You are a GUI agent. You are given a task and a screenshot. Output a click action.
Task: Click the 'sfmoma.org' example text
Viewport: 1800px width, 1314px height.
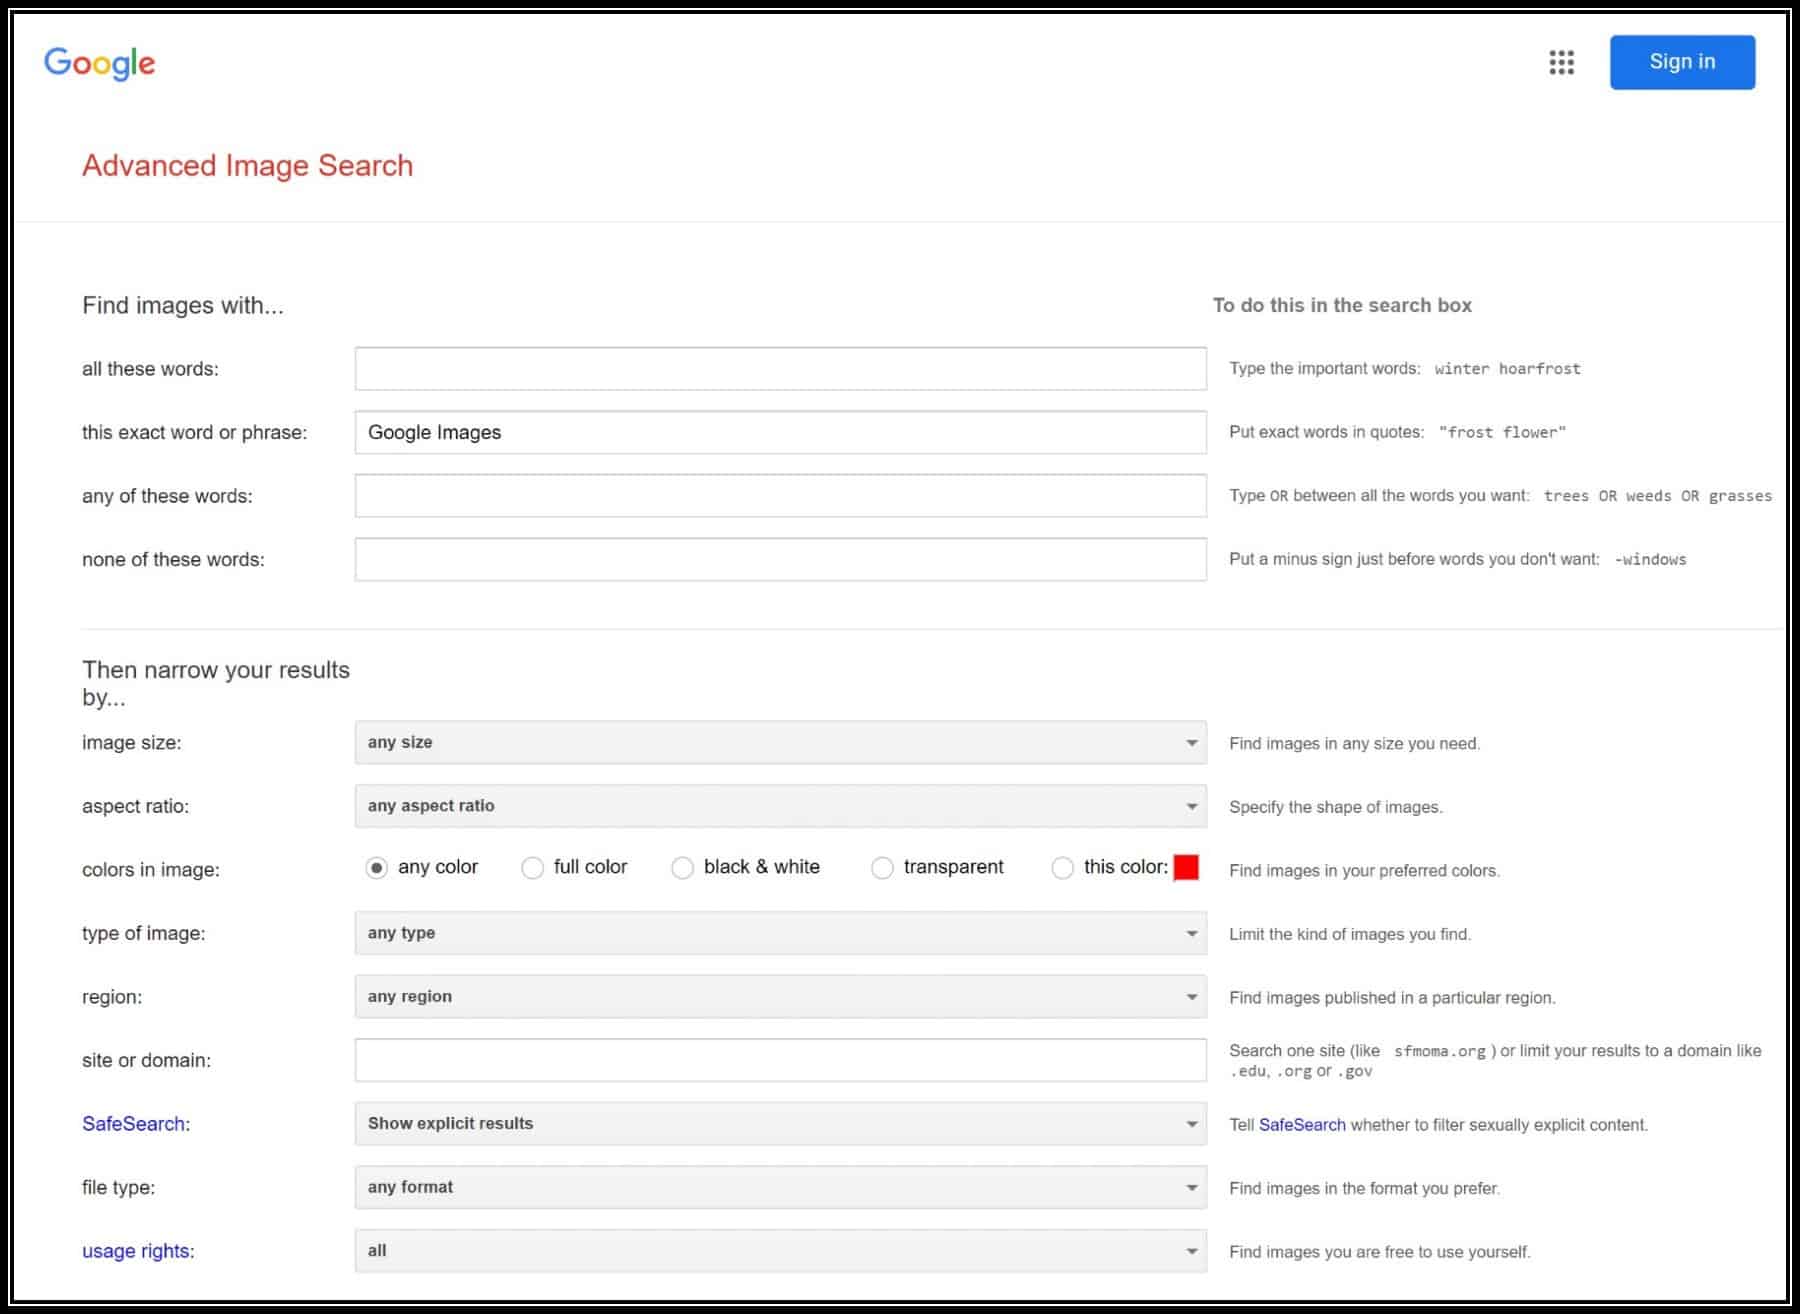point(1439,1051)
